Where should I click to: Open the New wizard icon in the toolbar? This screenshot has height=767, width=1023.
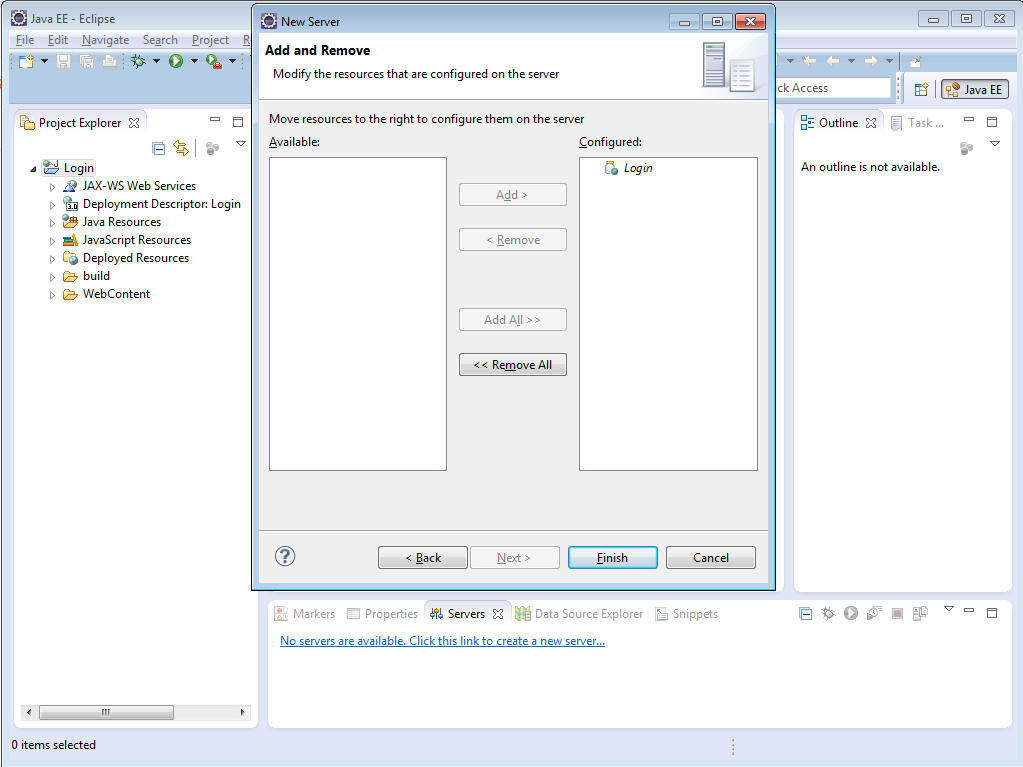[24, 60]
